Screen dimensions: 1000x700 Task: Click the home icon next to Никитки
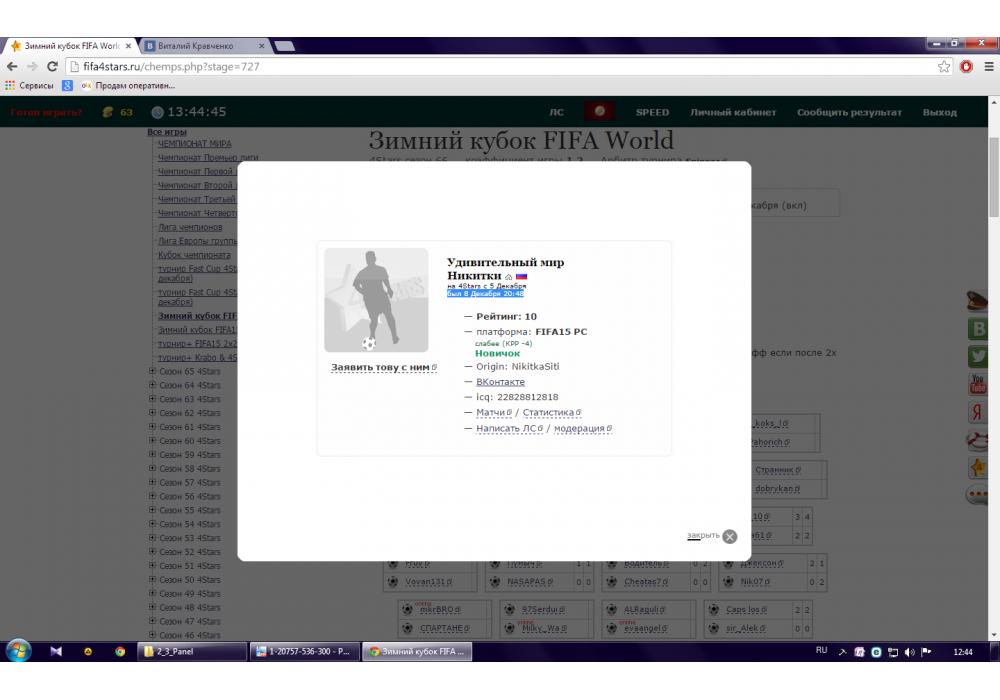point(509,276)
